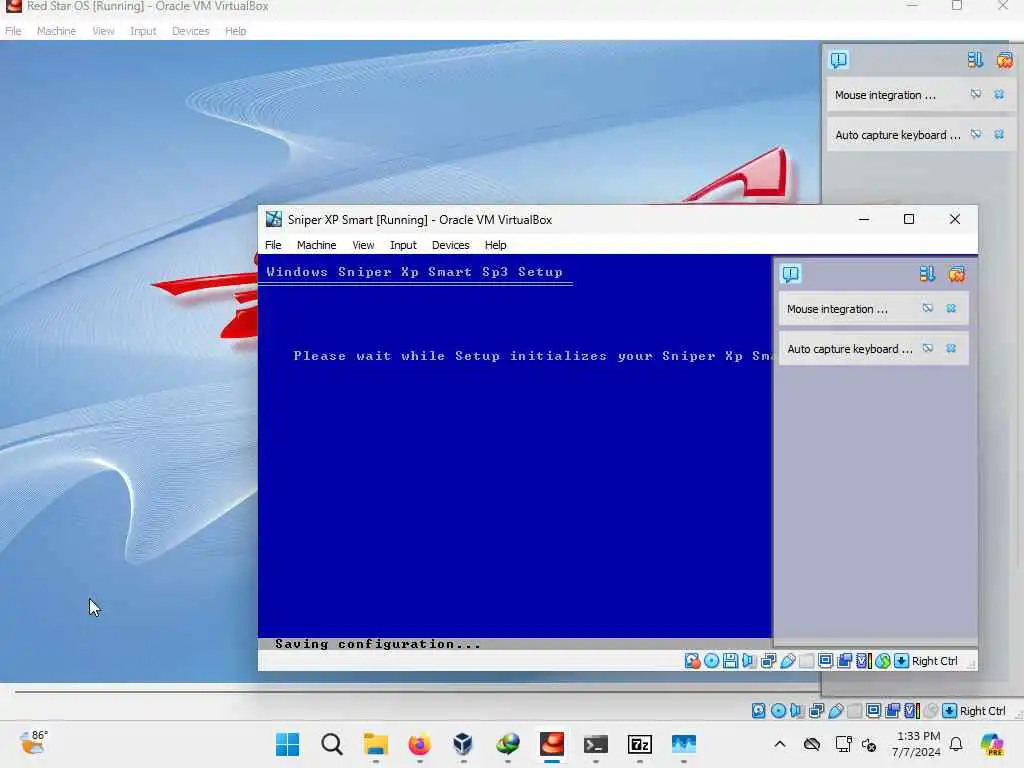Image resolution: width=1024 pixels, height=768 pixels.
Task: Expand Mouse integration notification in Red Star OS panel
Action: click(885, 95)
